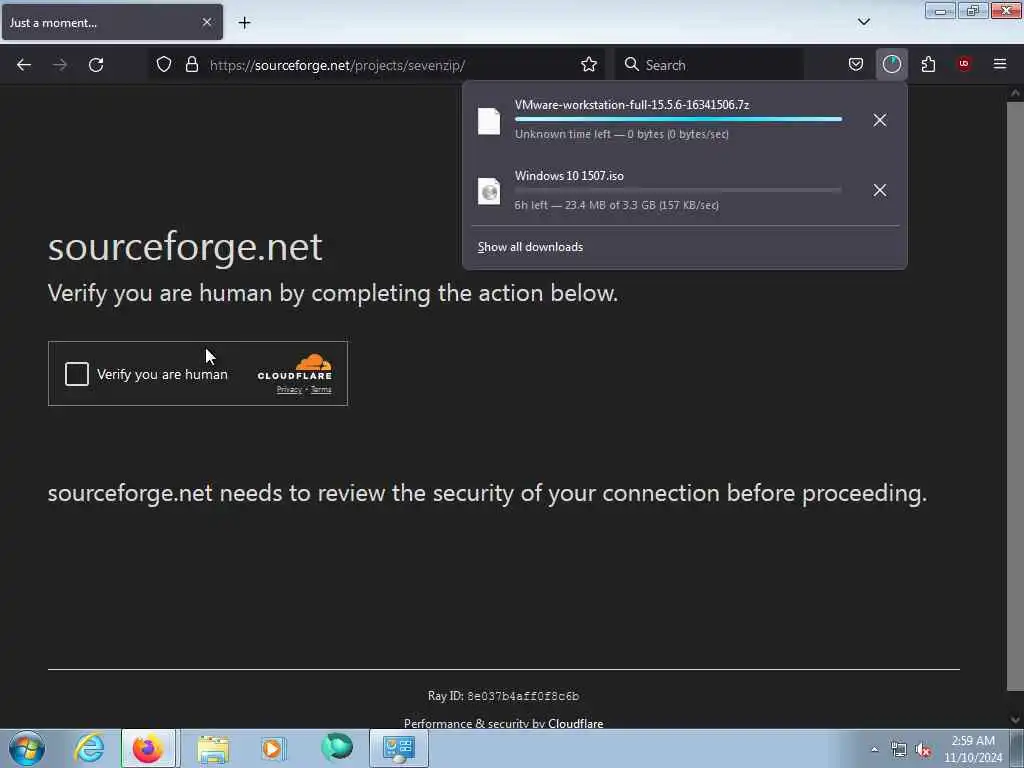Bookmark this page with the star icon
Viewport: 1024px width, 768px height.
589,64
